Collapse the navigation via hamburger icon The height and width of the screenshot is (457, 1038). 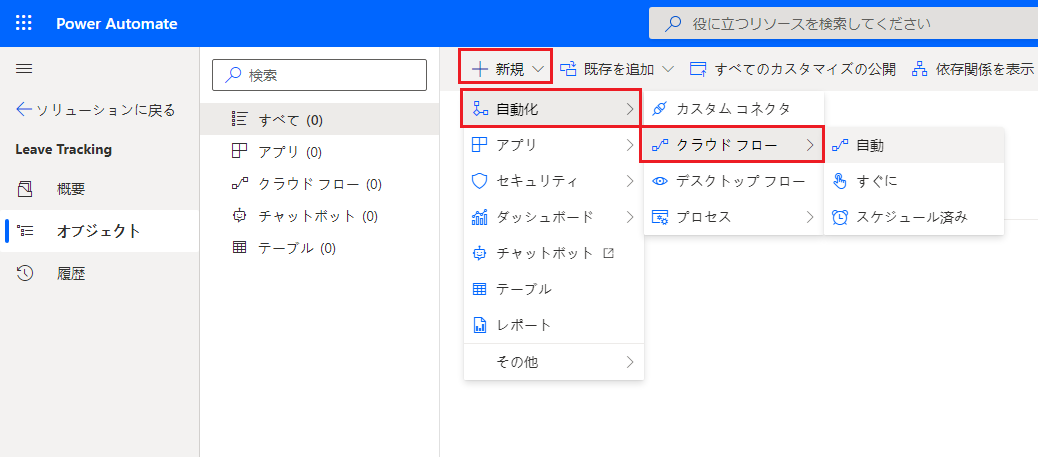pos(24,69)
